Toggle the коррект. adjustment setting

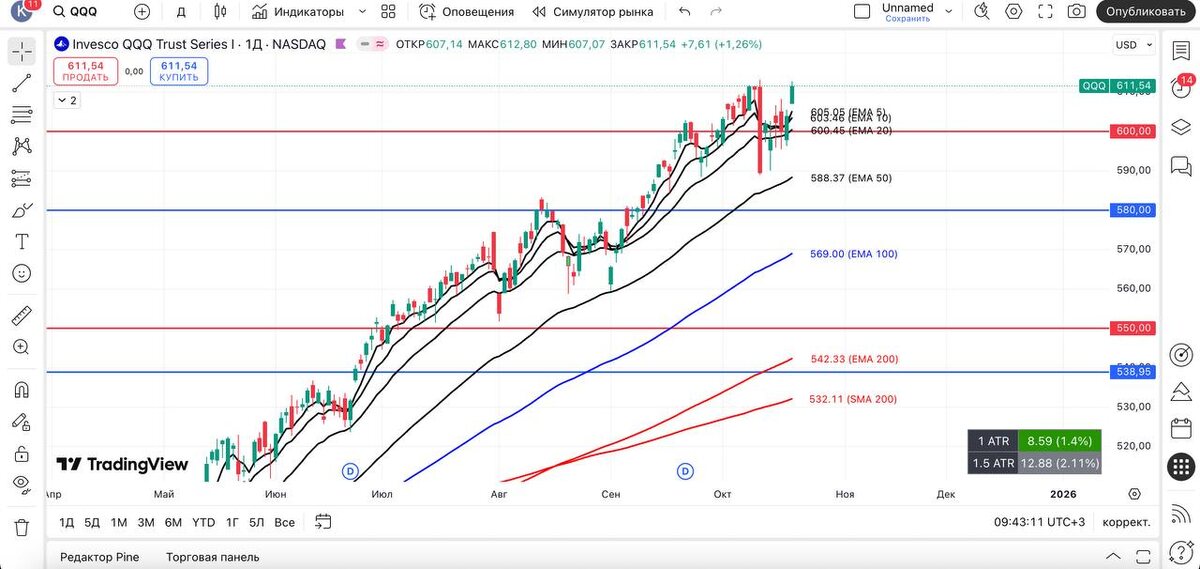[1126, 522]
